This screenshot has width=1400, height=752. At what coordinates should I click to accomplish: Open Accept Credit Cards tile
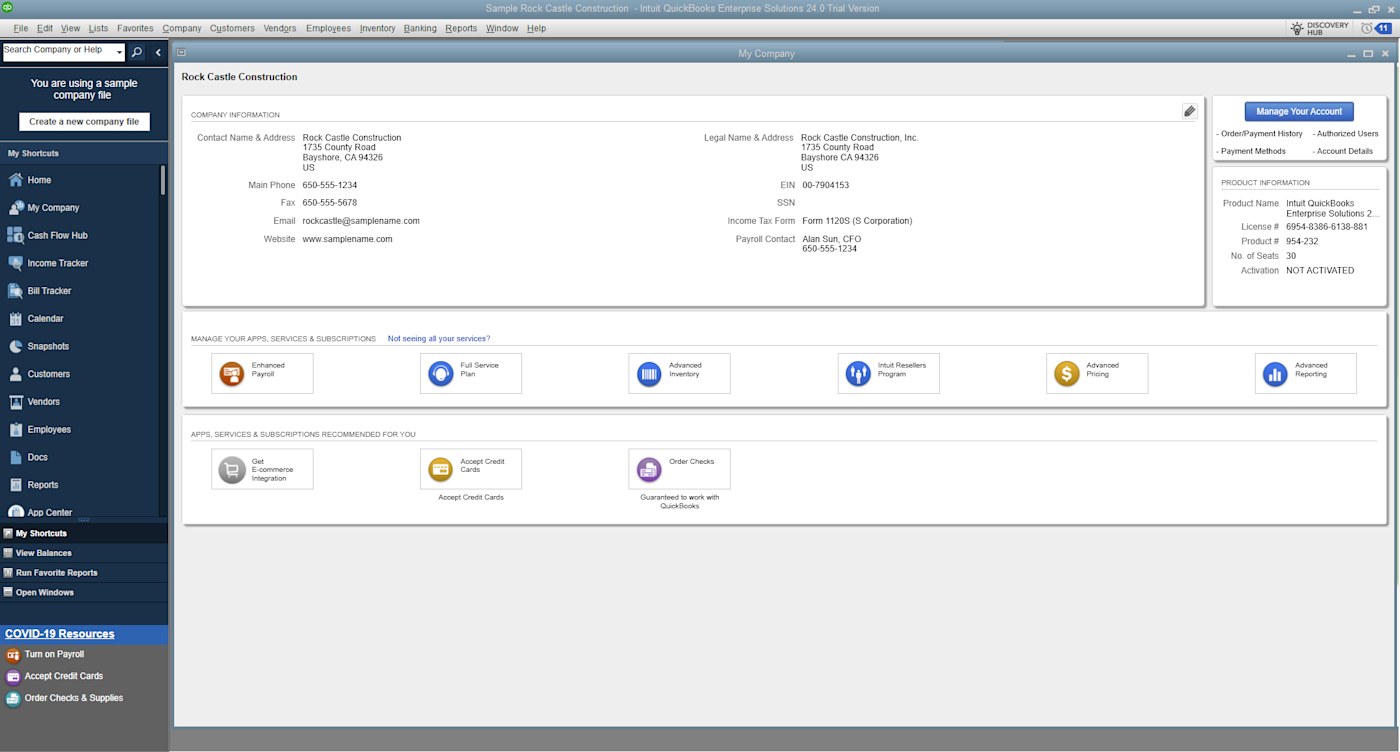471,469
